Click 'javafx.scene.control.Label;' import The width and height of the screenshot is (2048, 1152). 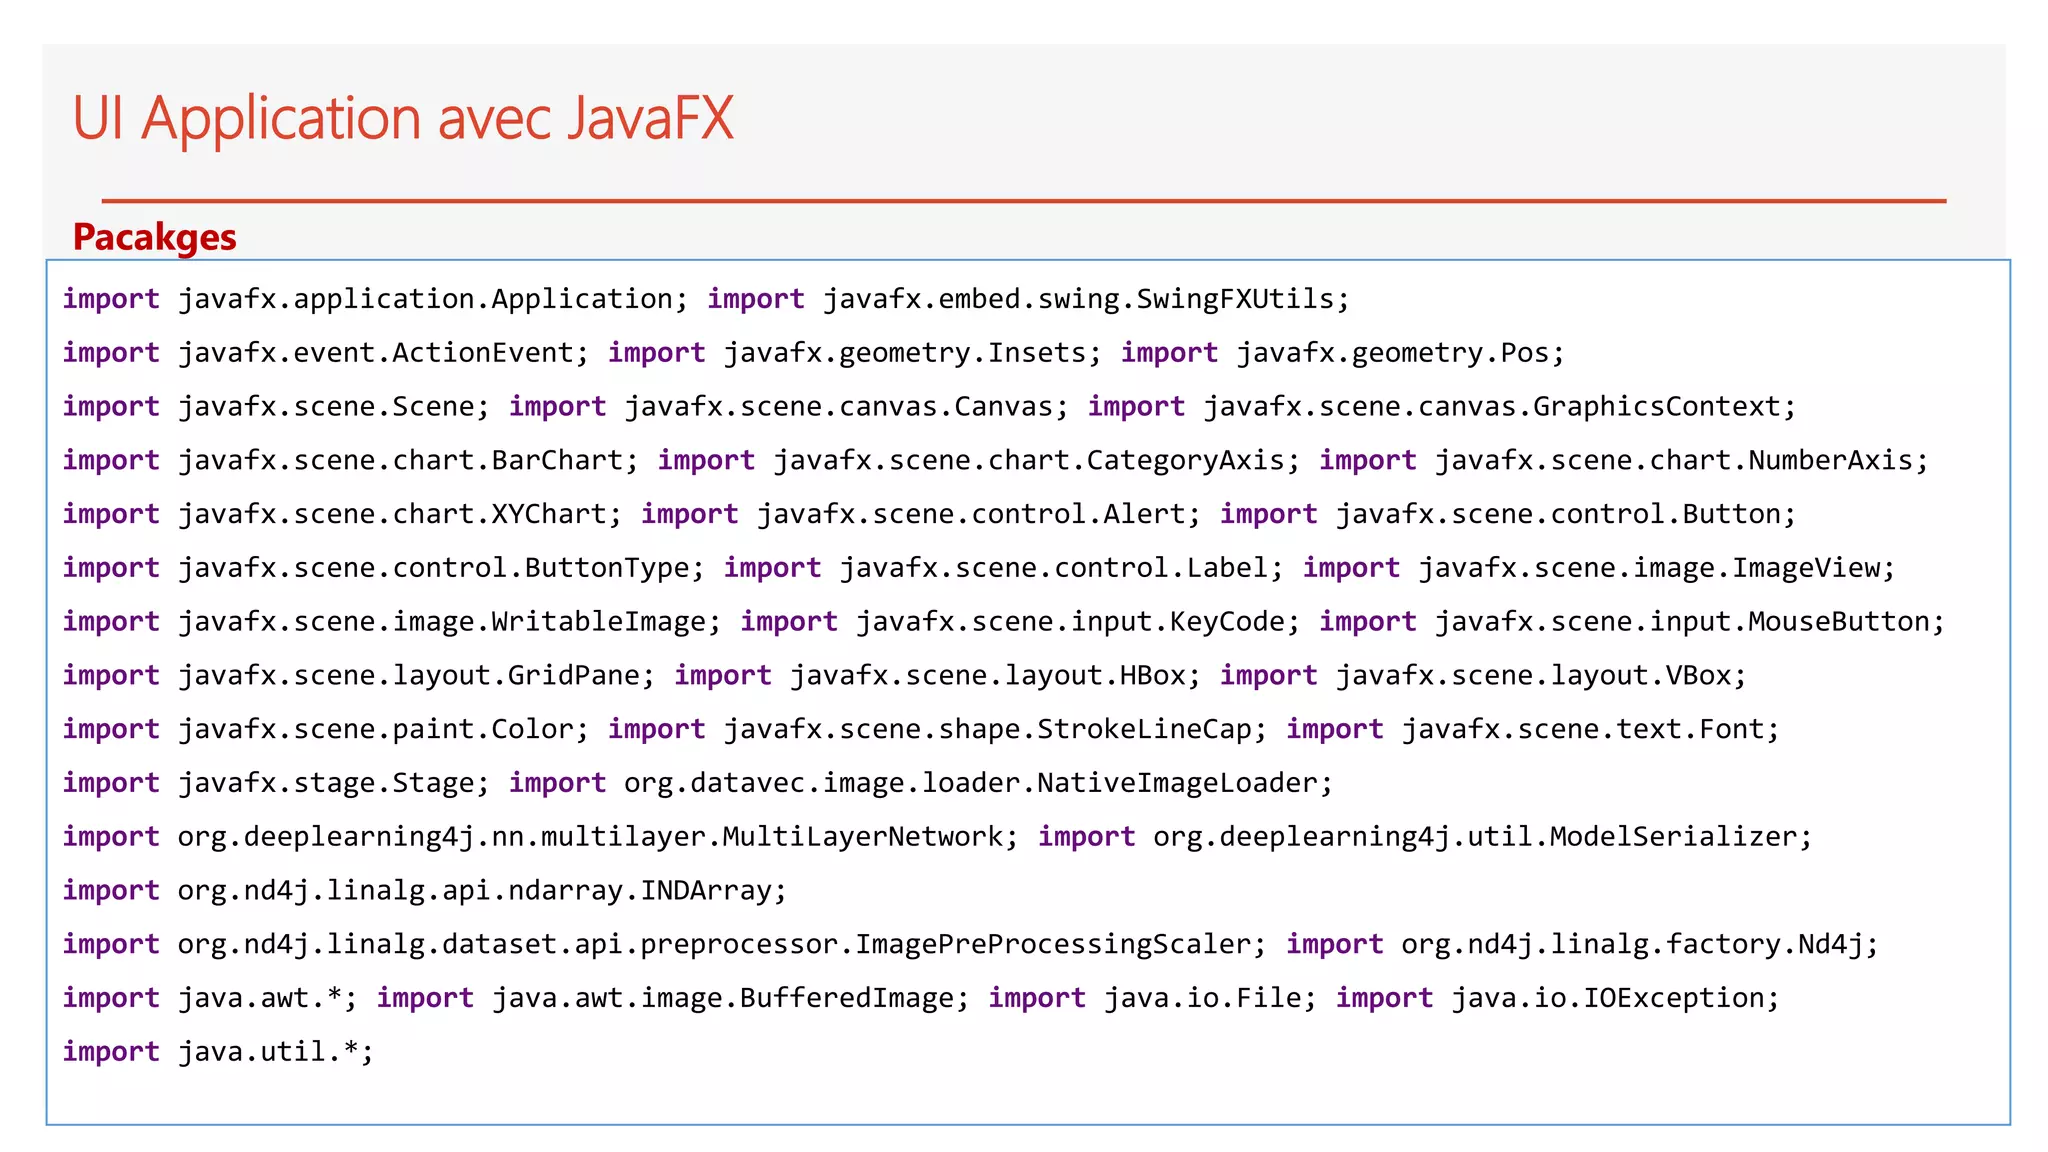[1062, 569]
